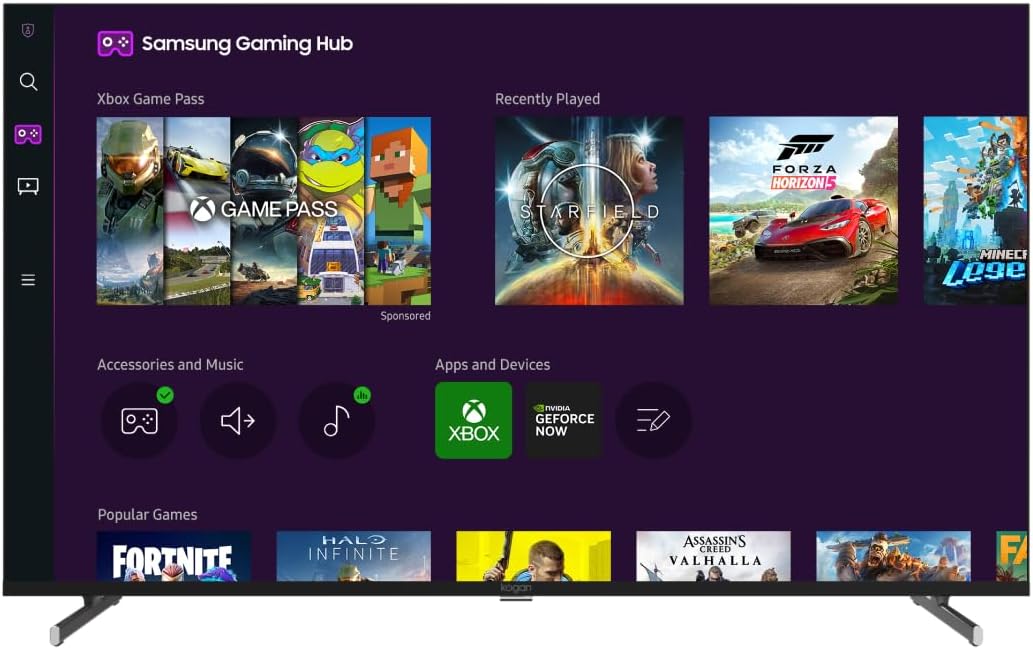Select the yellow Cyberpunk game tile

click(533, 556)
